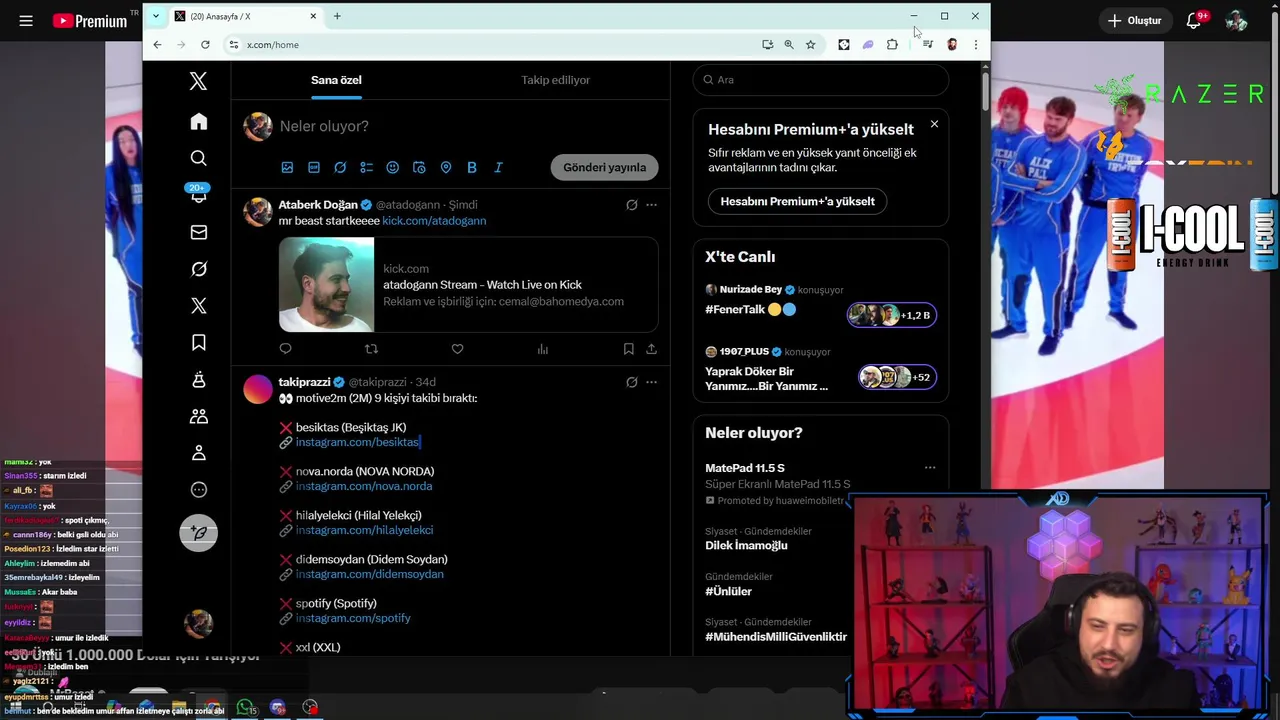Open the More circle menu in sidebar

[199, 490]
